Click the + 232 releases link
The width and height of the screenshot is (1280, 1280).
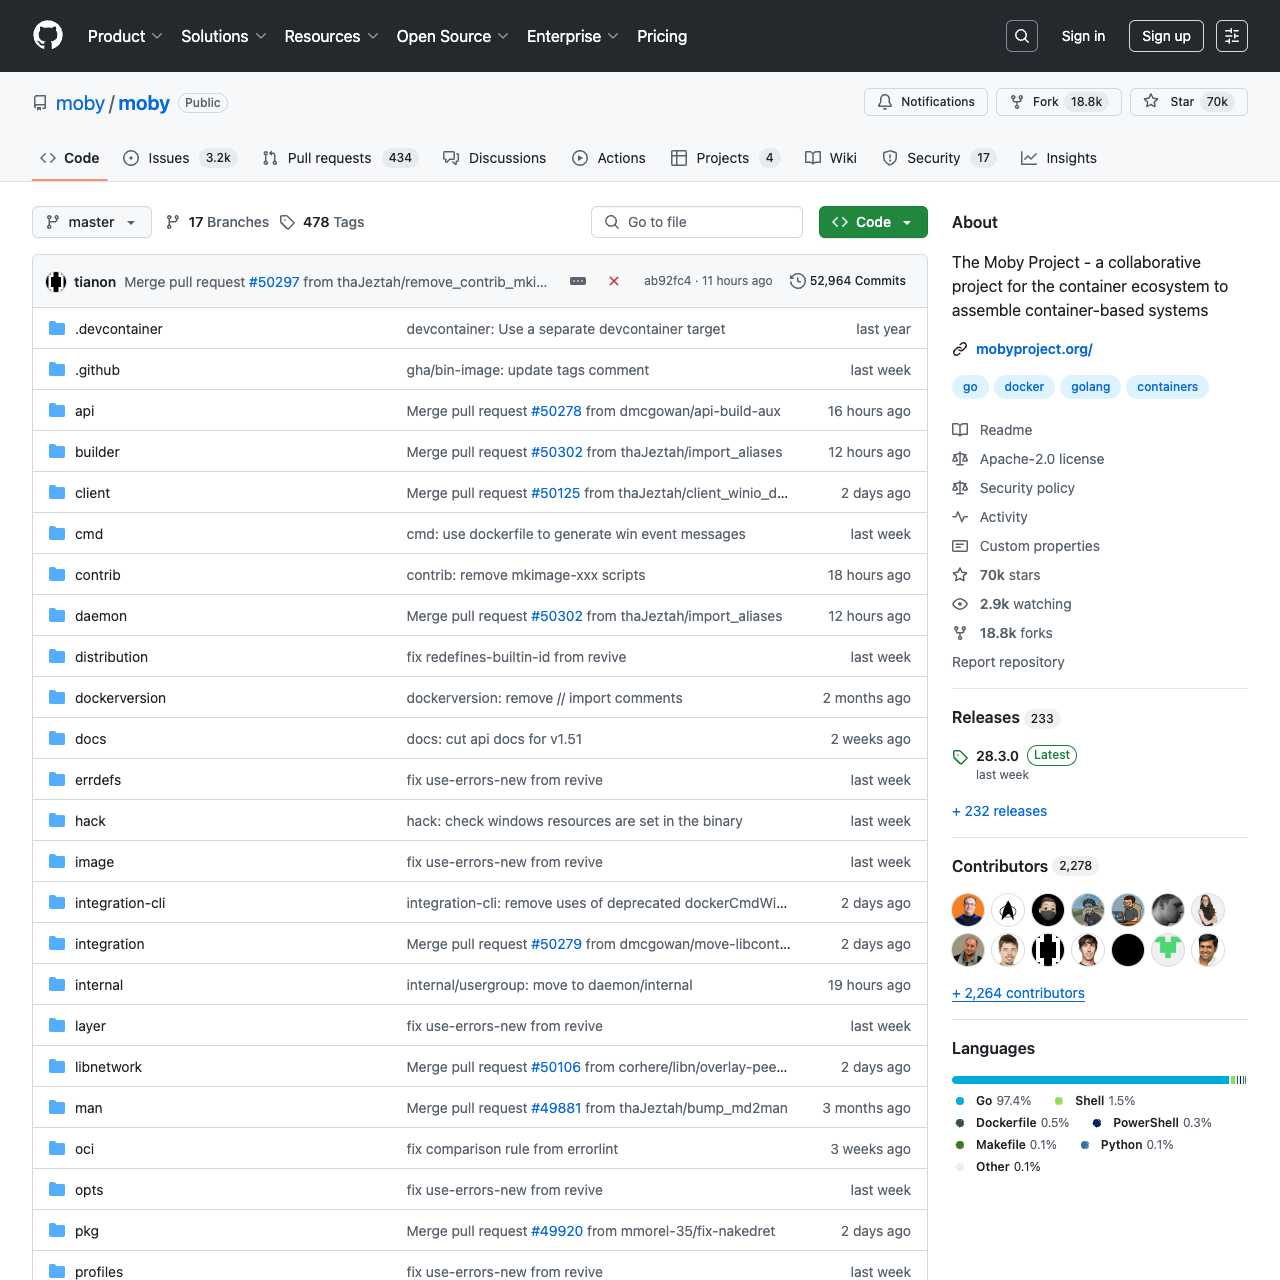click(999, 811)
